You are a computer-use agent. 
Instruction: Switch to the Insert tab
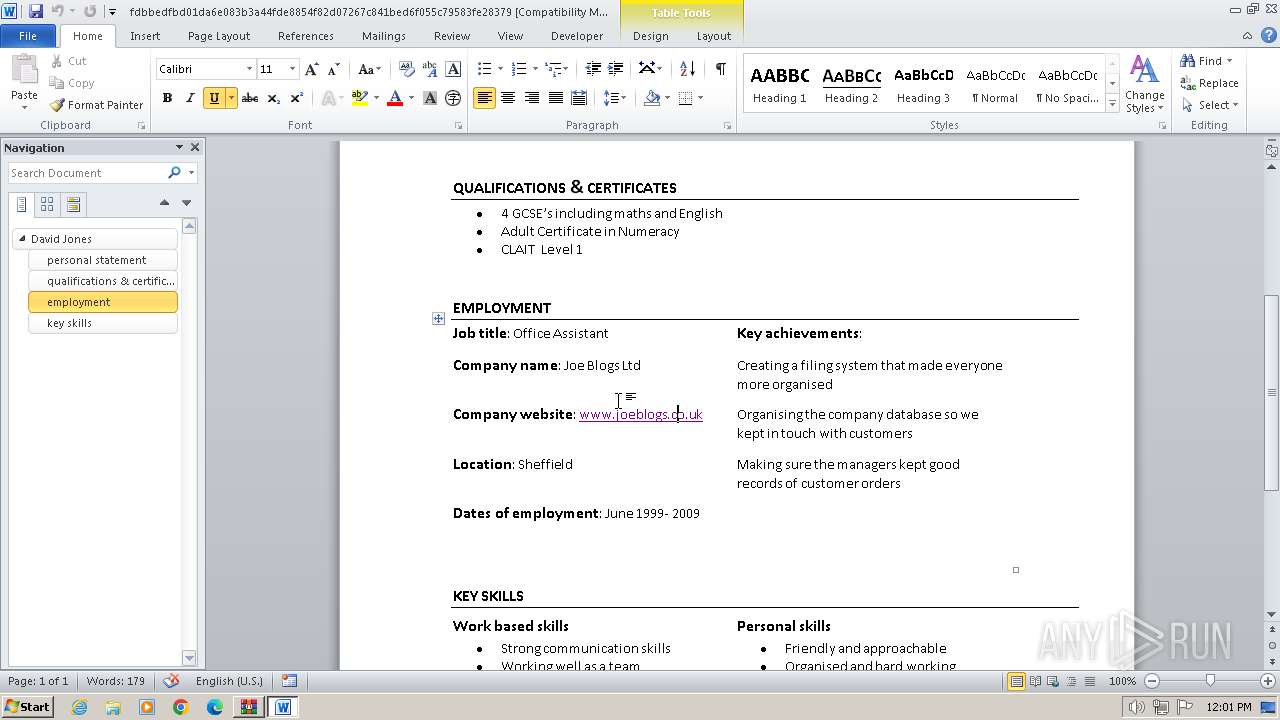pos(145,36)
